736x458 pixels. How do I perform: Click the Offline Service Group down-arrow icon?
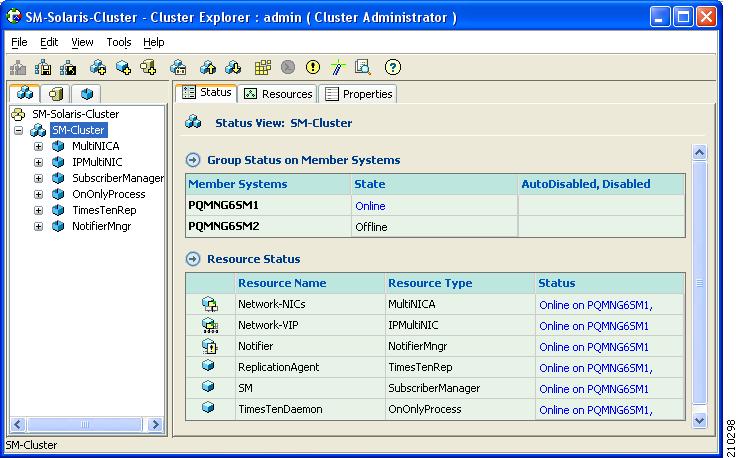pyautogui.click(x=233, y=68)
